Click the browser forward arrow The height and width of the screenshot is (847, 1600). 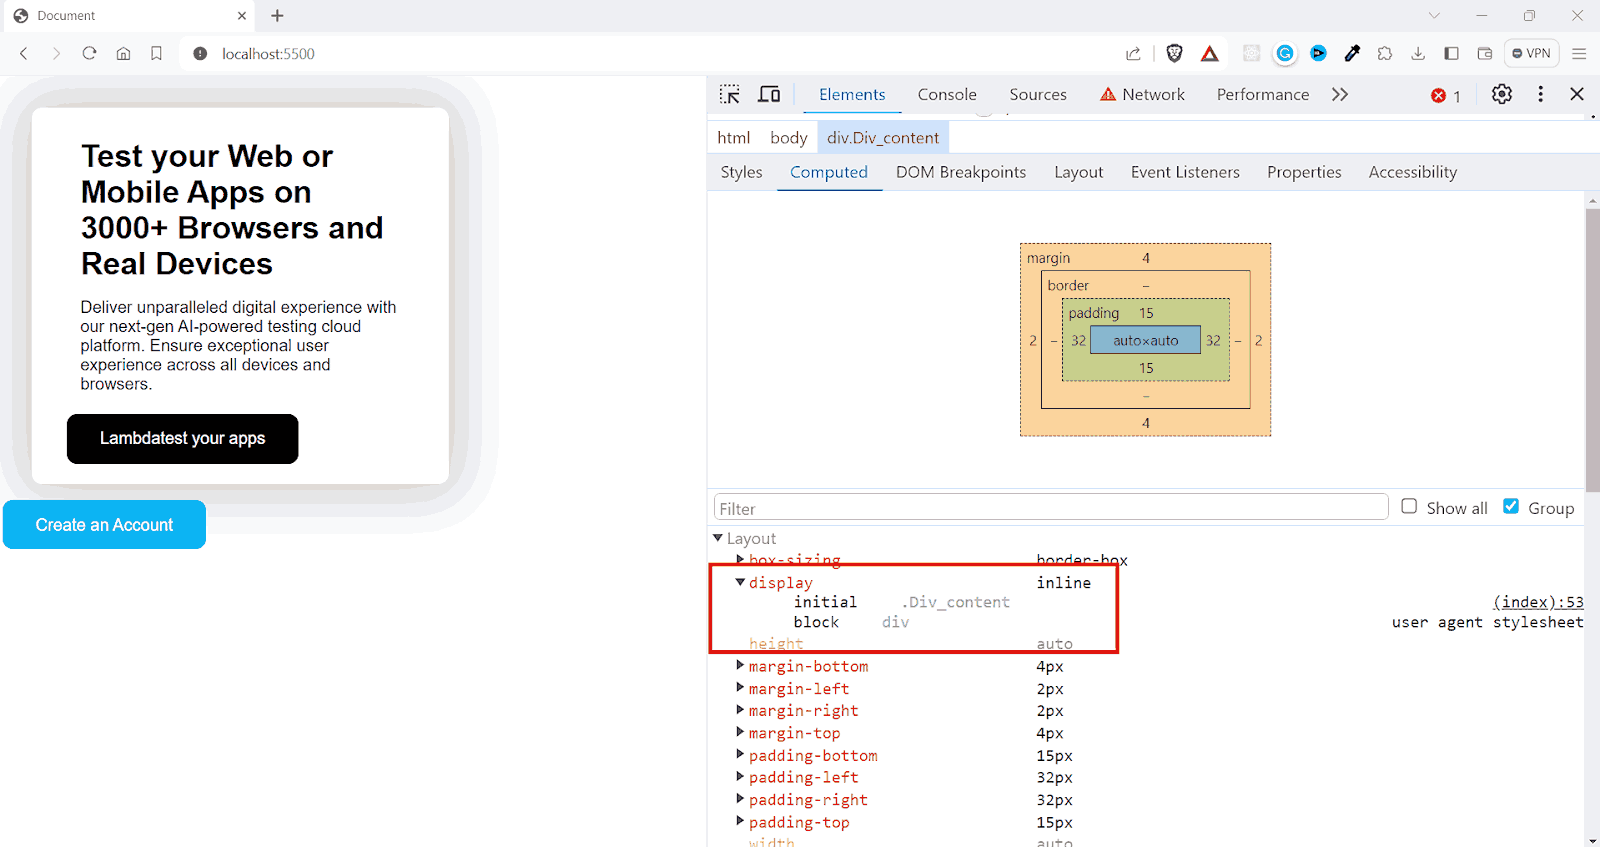[x=56, y=54]
